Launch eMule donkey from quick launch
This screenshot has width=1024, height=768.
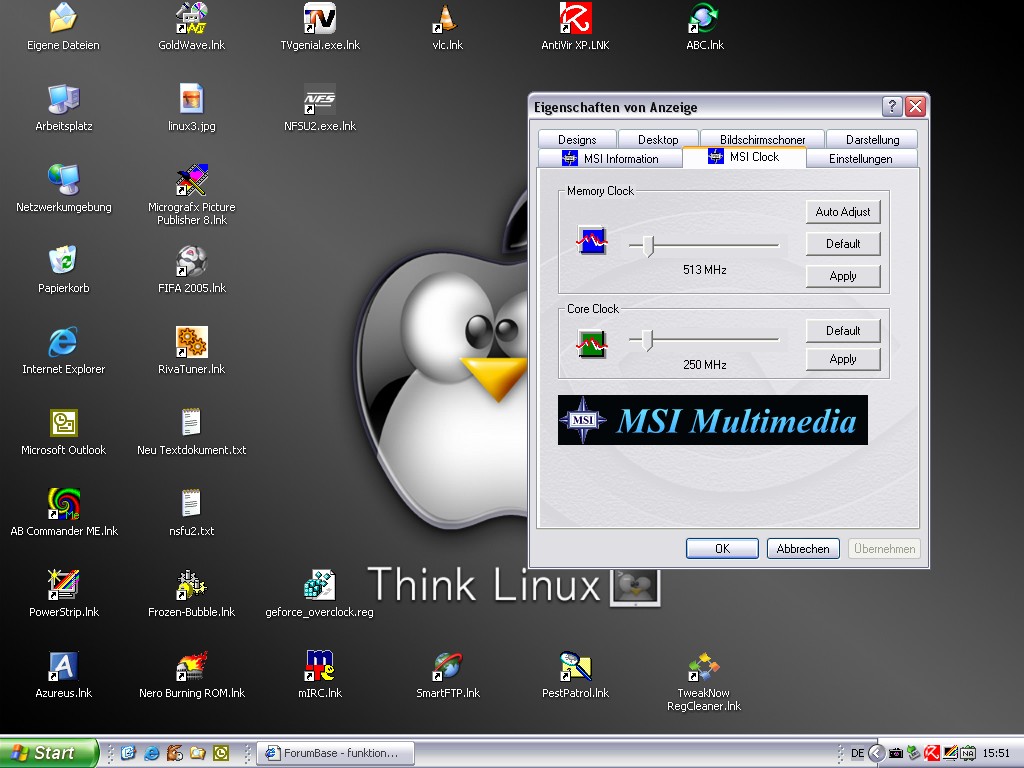pyautogui.click(x=174, y=753)
